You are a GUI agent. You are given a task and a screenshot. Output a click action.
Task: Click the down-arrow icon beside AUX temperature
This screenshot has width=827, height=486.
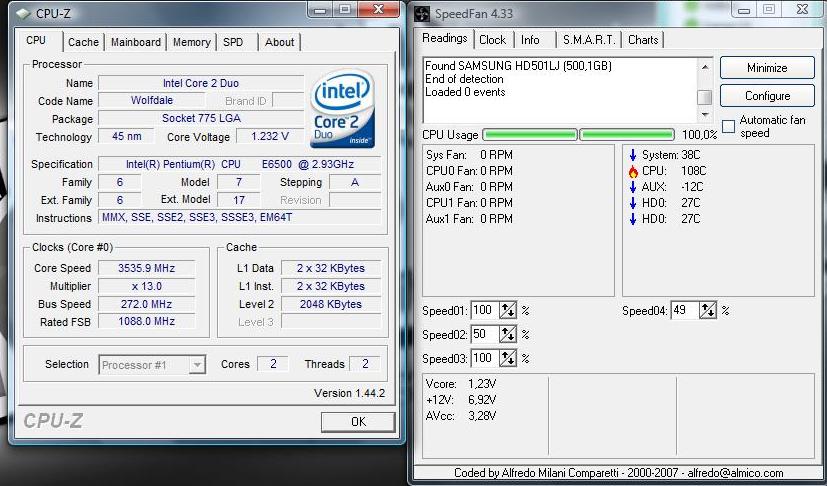[x=633, y=187]
